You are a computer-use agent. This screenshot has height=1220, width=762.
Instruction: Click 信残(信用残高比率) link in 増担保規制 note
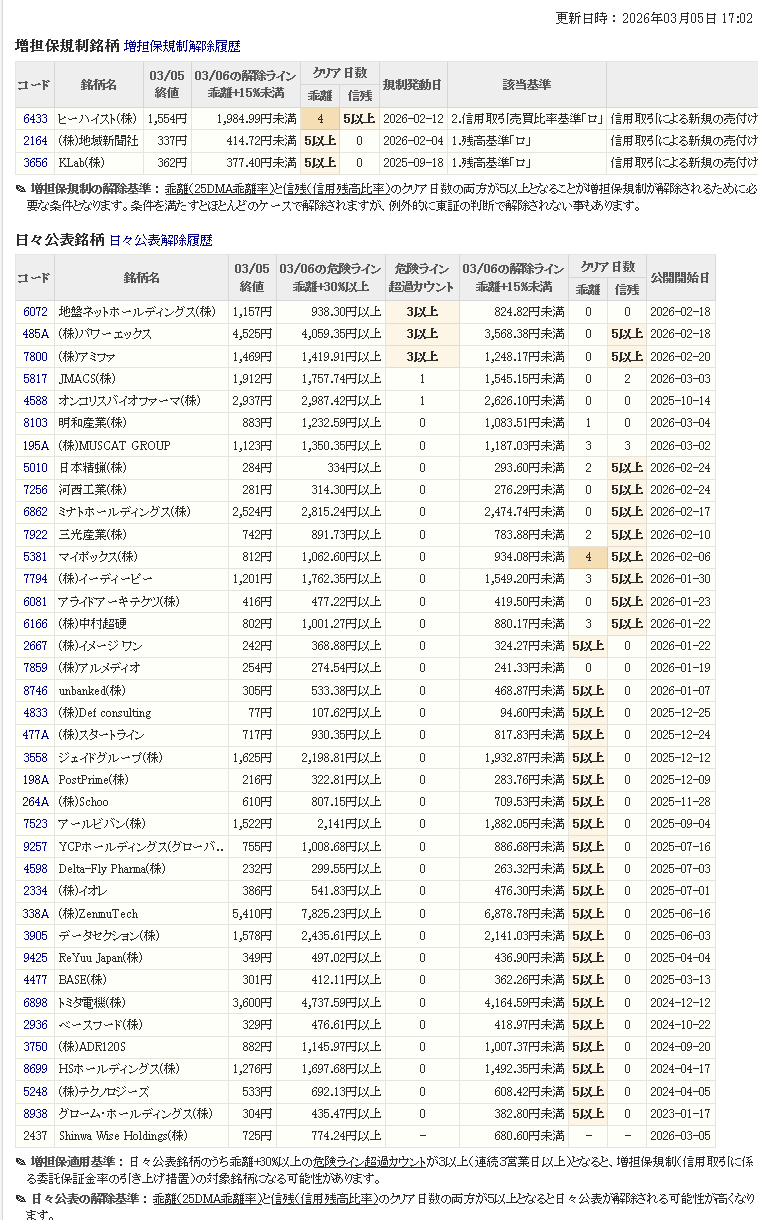click(x=334, y=189)
